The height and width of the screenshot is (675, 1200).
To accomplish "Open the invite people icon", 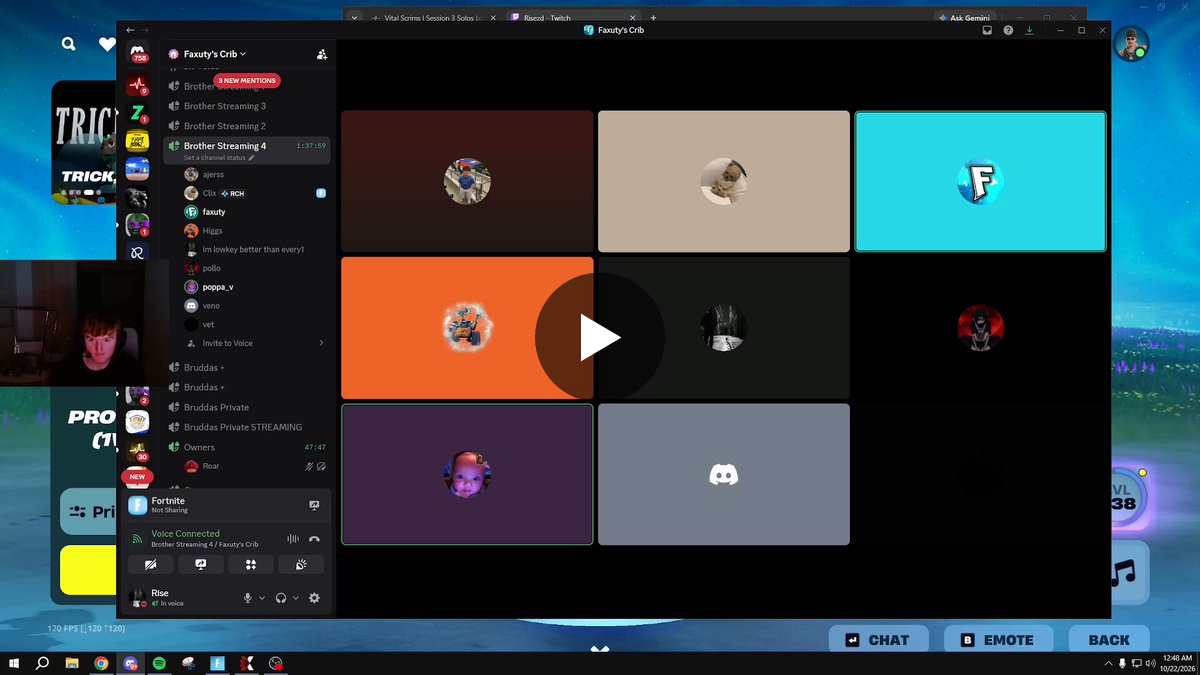I will (322, 54).
